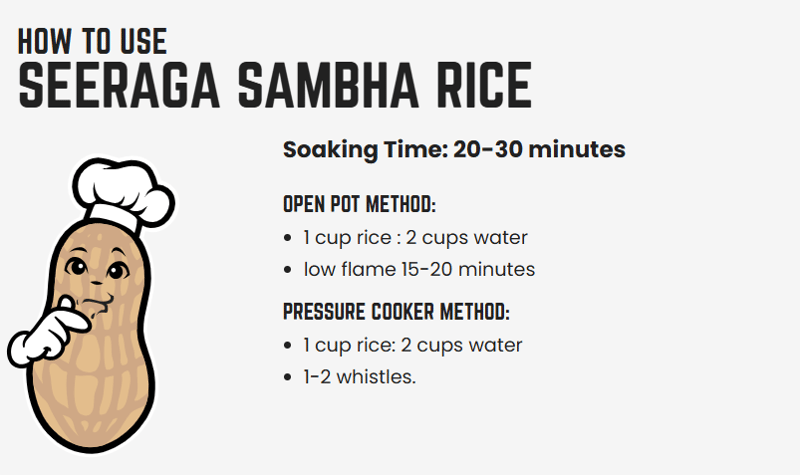Image resolution: width=800 pixels, height=475 pixels.
Task: Select the "Soaking Time: 20-30 minutes" text
Action: click(454, 150)
